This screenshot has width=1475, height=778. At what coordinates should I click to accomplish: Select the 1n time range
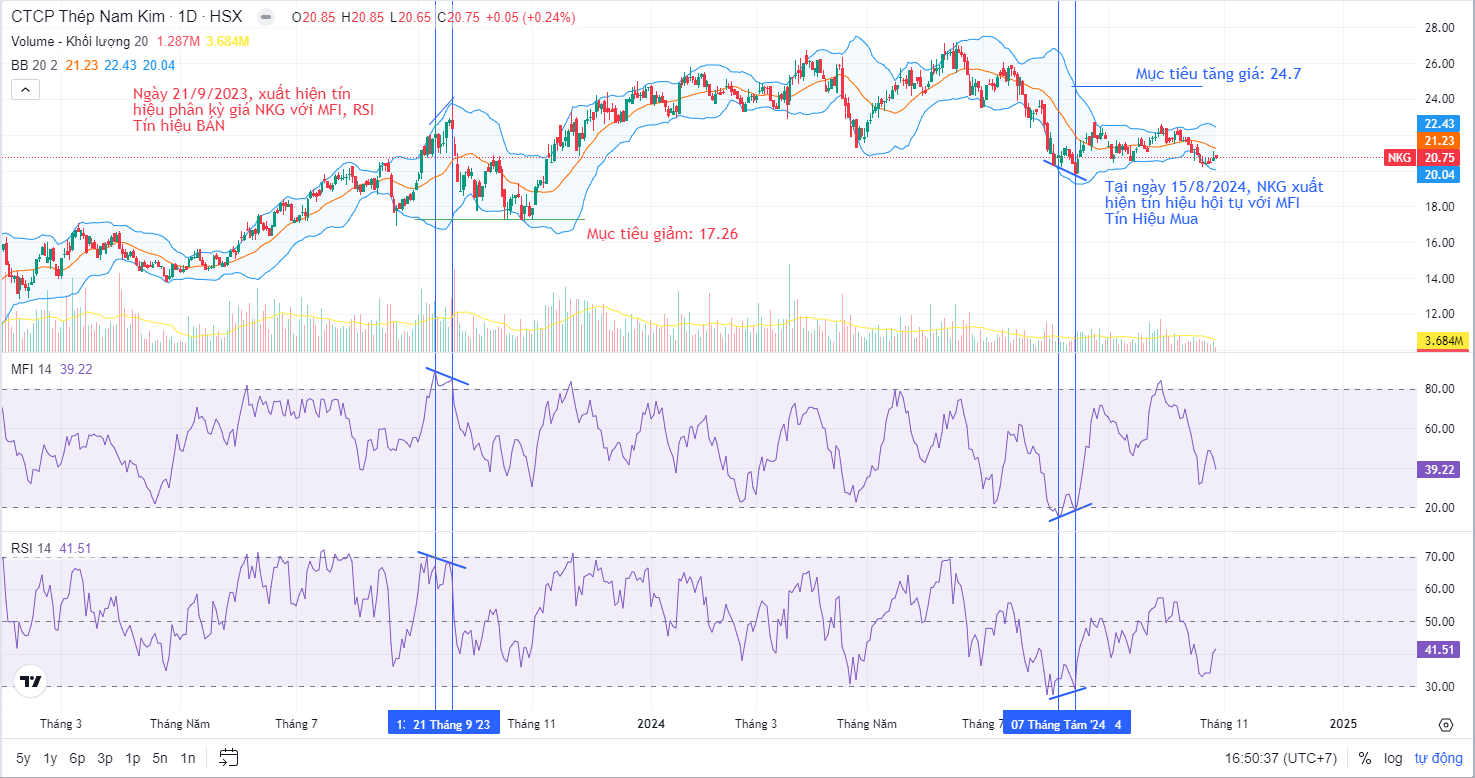(x=188, y=758)
